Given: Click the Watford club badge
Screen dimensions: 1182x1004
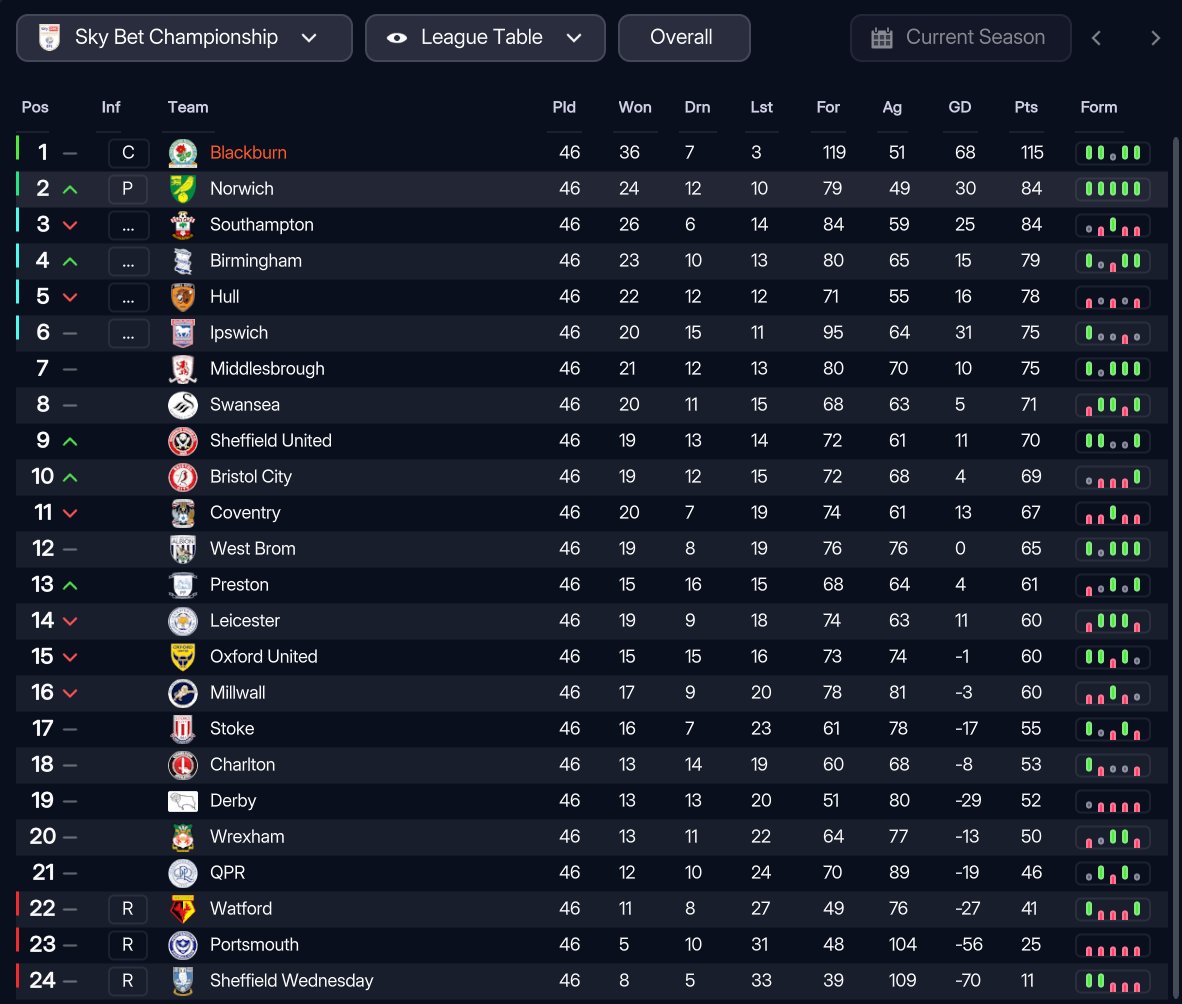Looking at the screenshot, I should (x=182, y=908).
